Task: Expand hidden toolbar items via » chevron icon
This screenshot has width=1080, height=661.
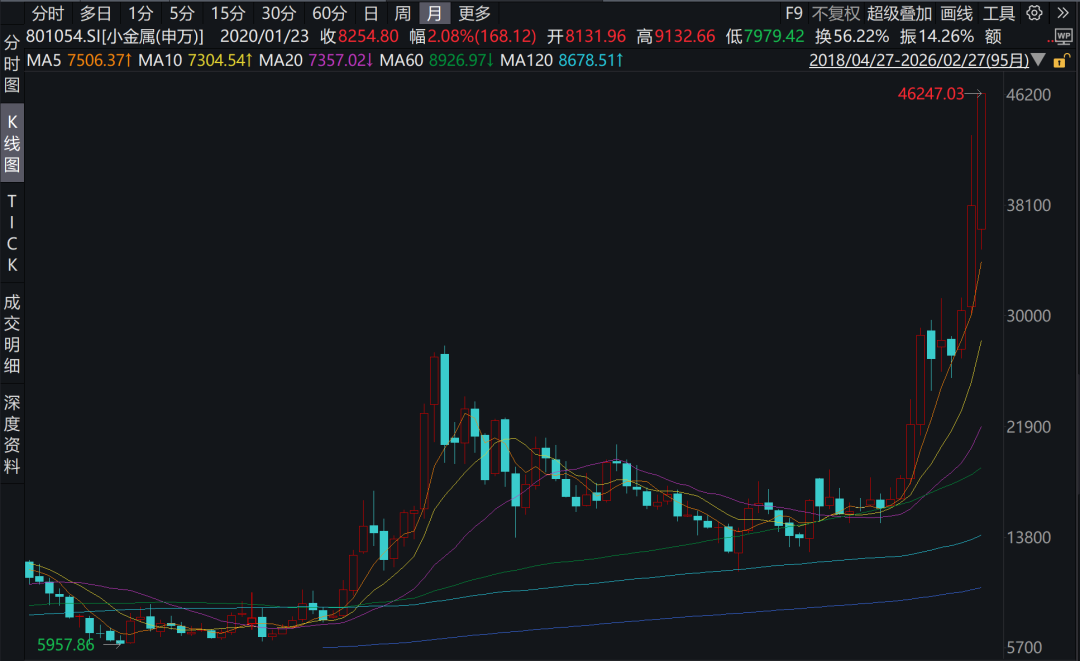Action: (1064, 13)
